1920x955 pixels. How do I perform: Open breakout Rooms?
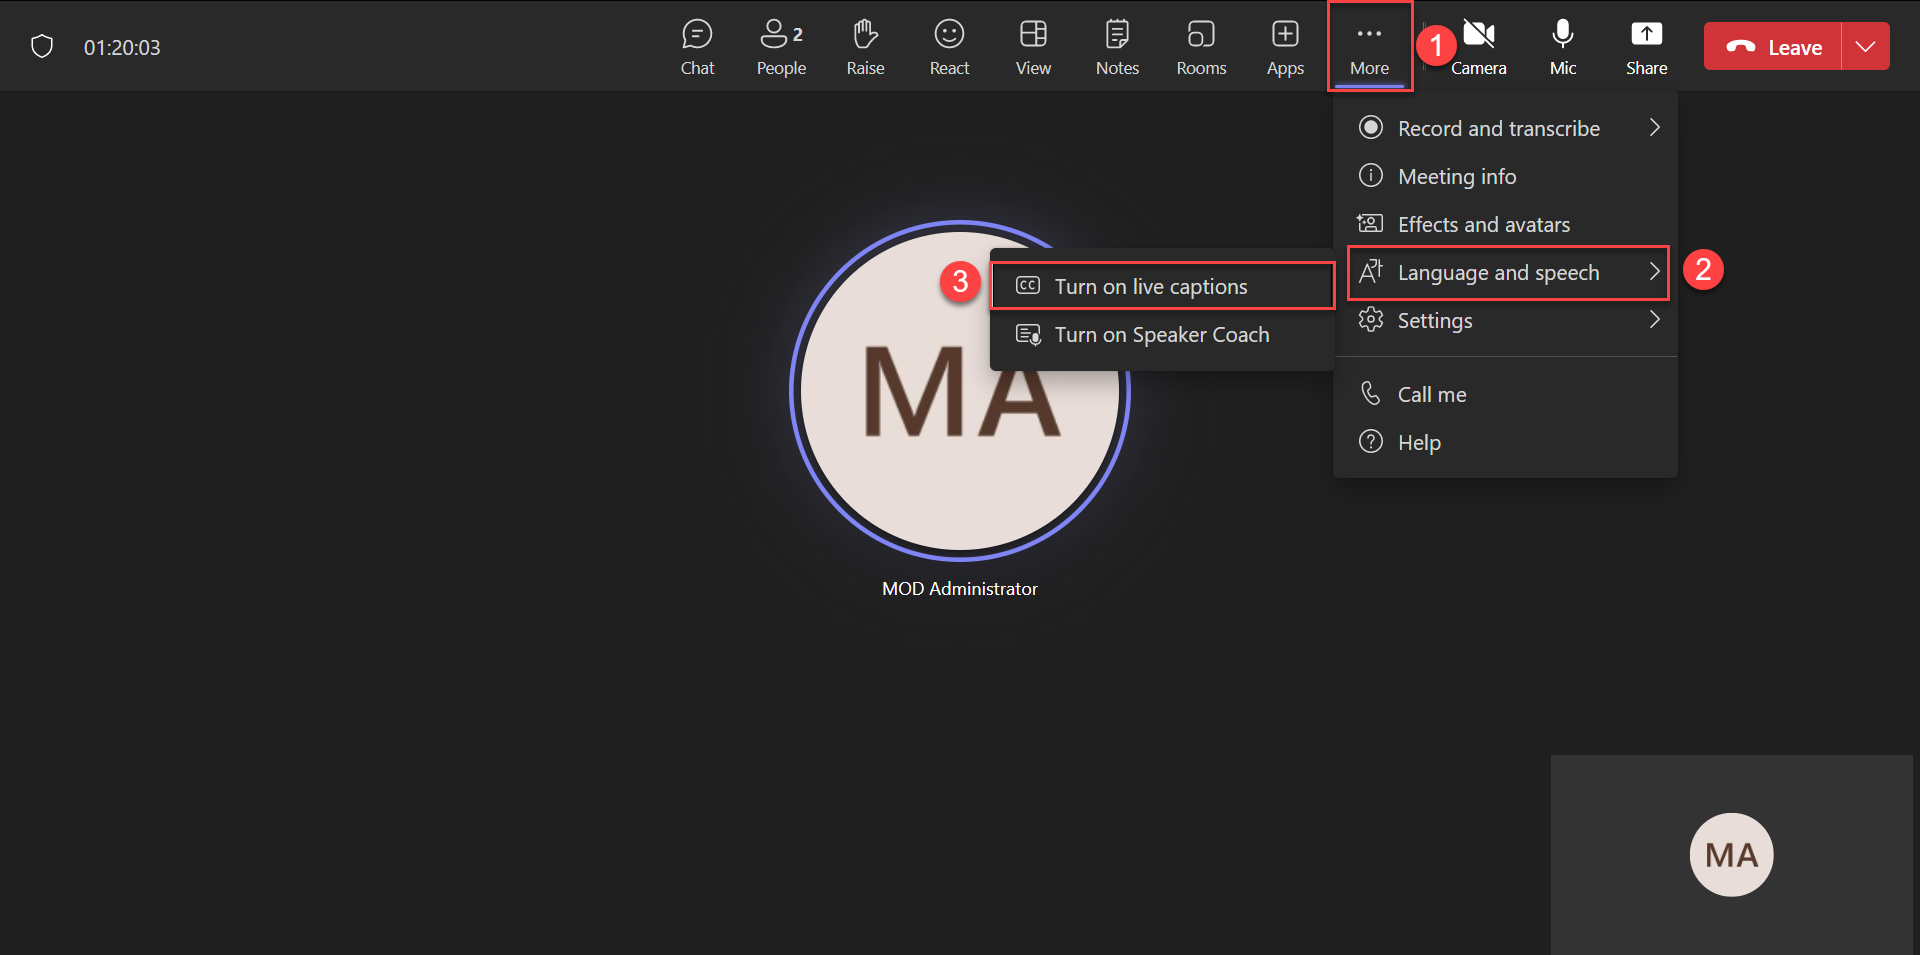pos(1201,47)
